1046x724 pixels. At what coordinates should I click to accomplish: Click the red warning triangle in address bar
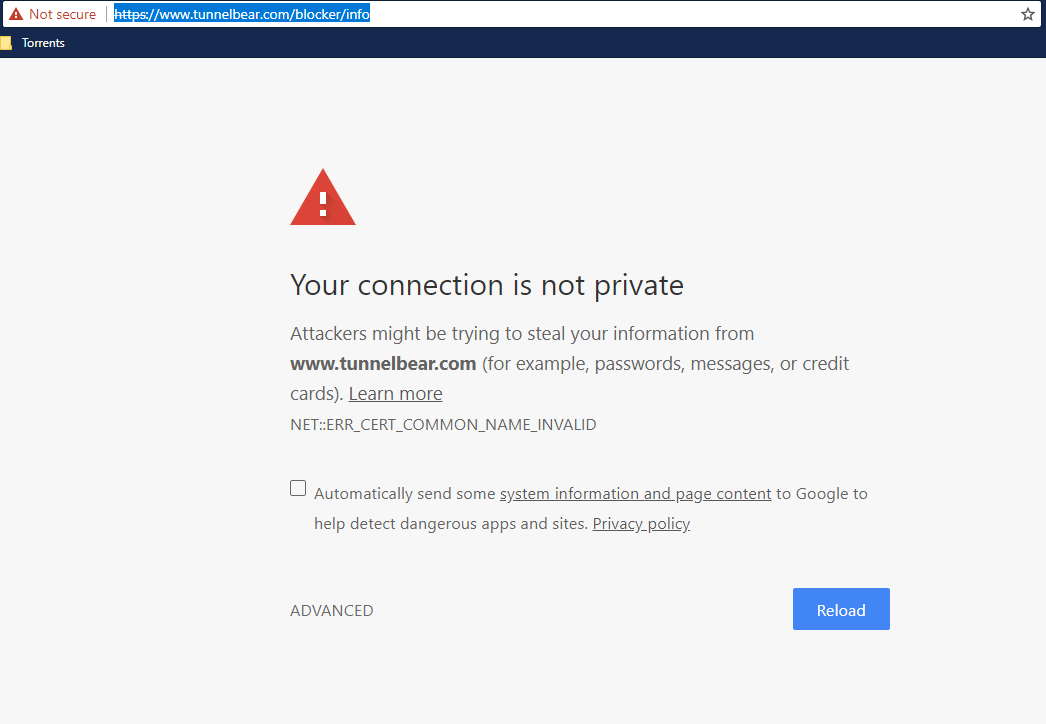pos(16,14)
